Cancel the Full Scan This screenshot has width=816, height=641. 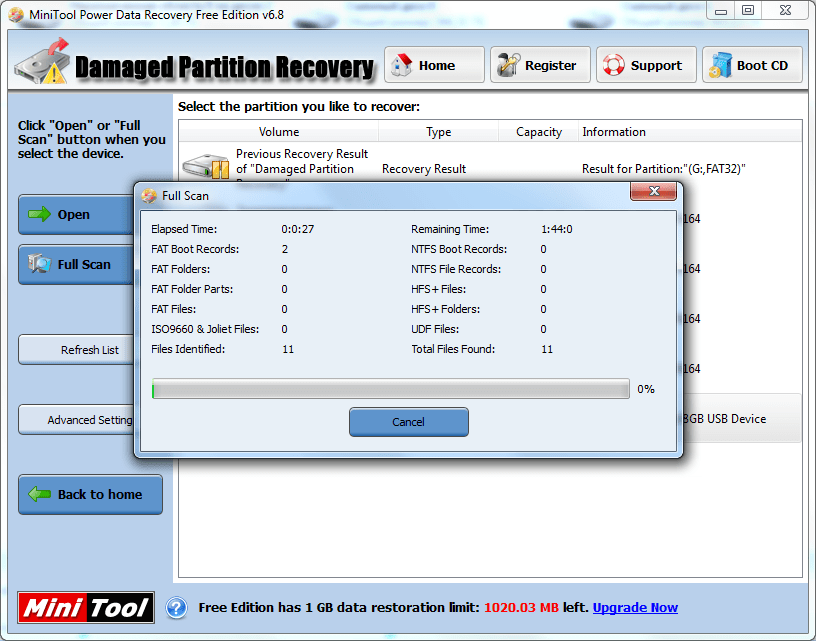[x=409, y=422]
